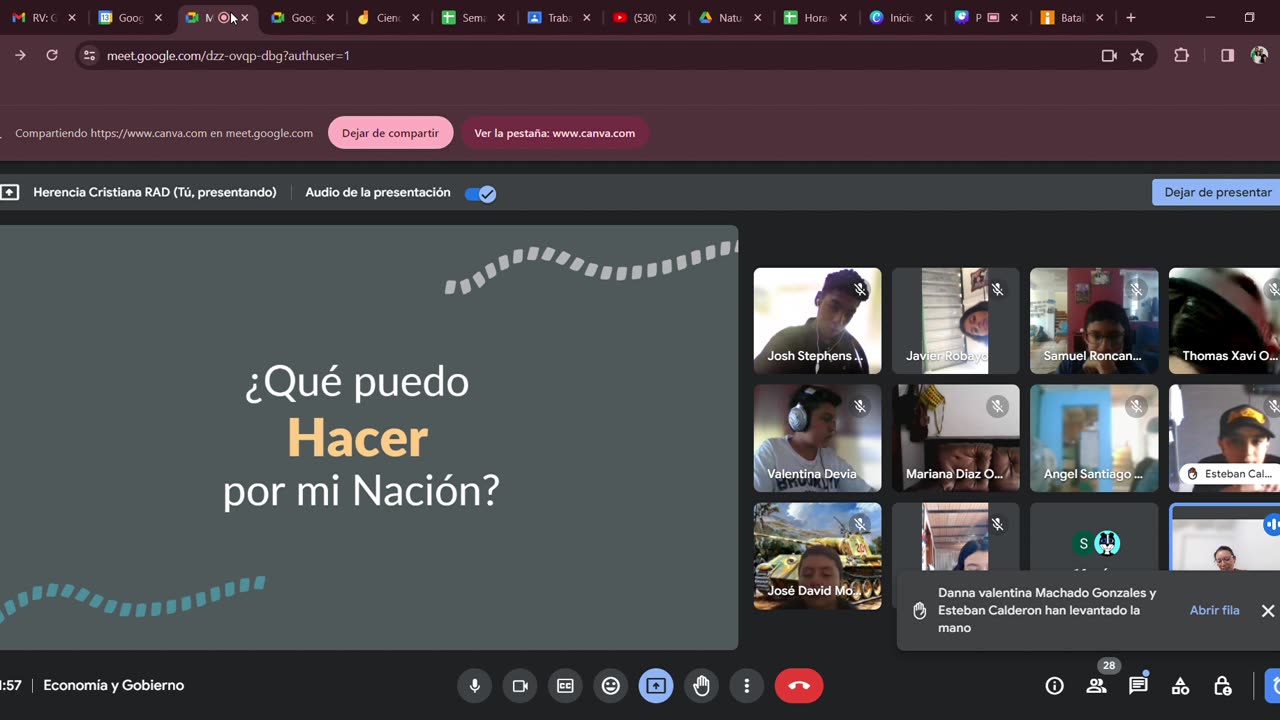Toggle the microphone in Meet controls

[475, 686]
